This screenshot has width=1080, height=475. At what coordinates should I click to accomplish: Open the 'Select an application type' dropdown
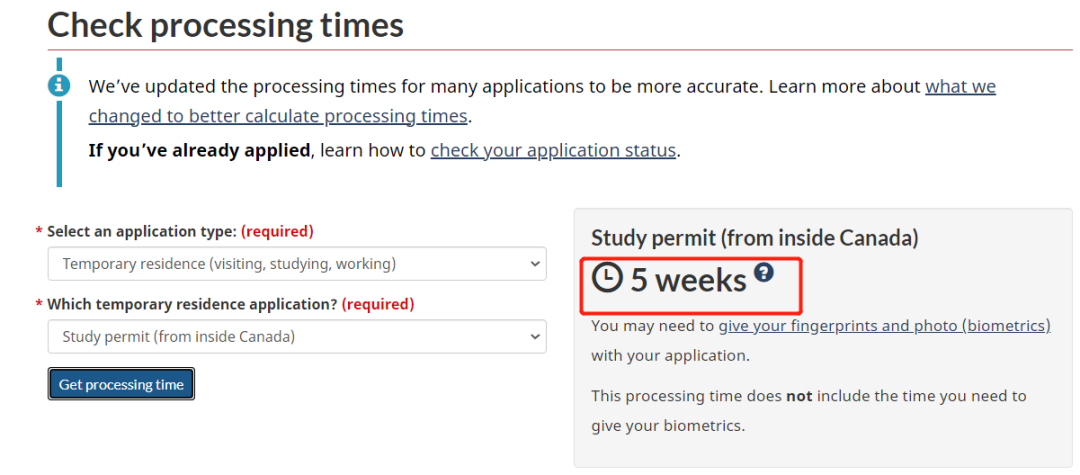point(297,264)
